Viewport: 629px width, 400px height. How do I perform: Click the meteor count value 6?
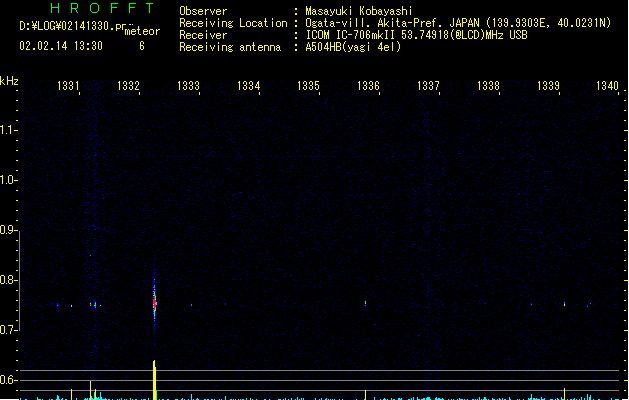tap(142, 46)
